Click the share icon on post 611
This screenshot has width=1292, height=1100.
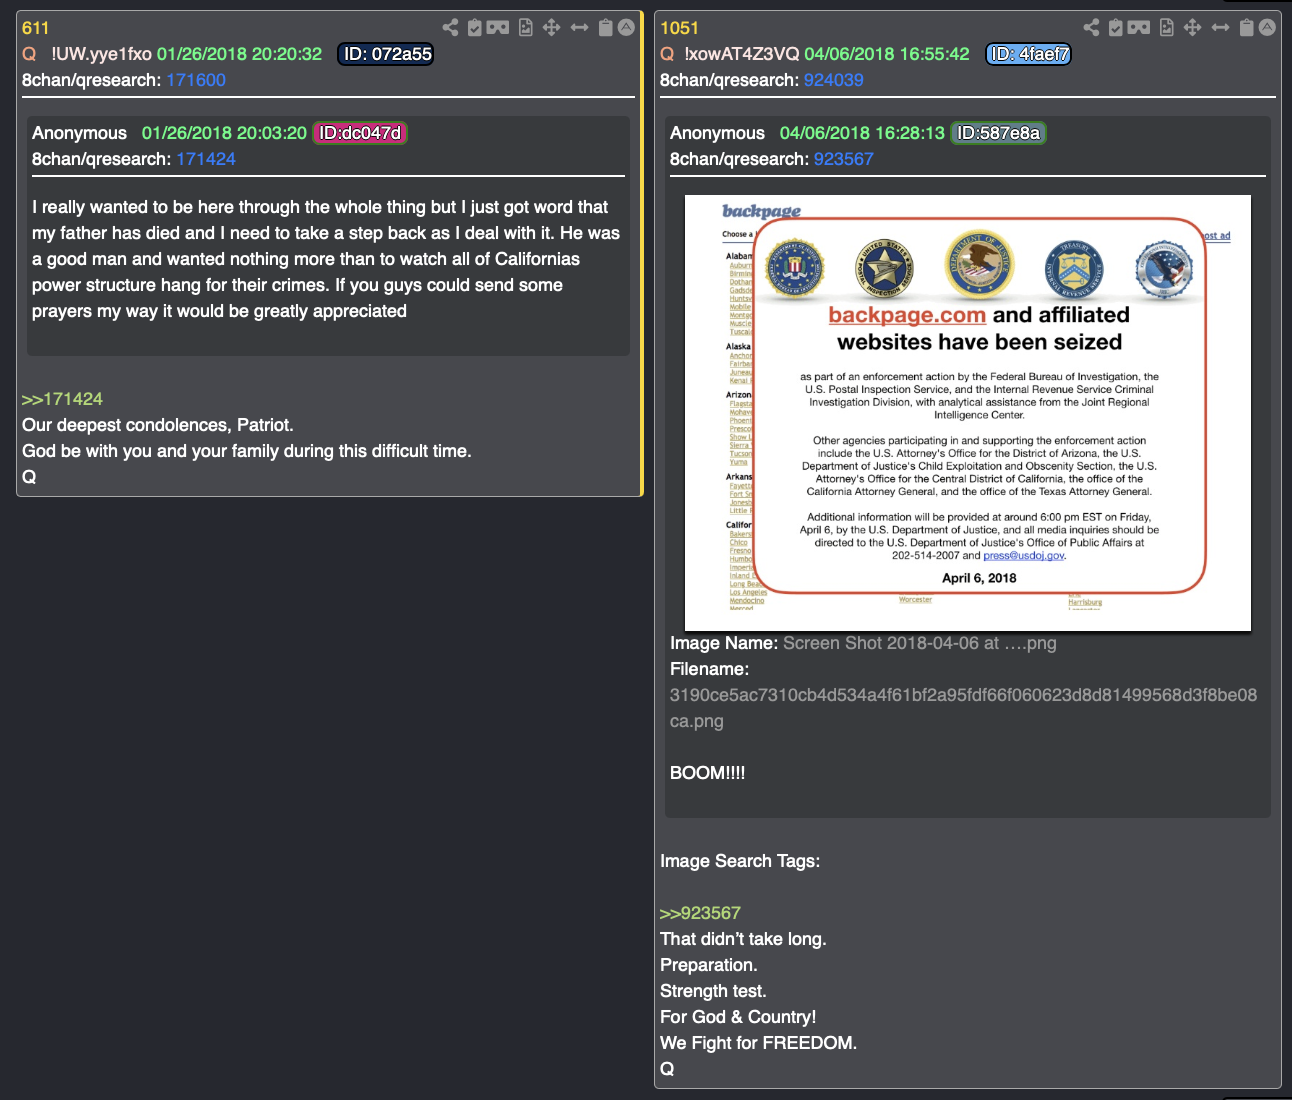(x=451, y=27)
